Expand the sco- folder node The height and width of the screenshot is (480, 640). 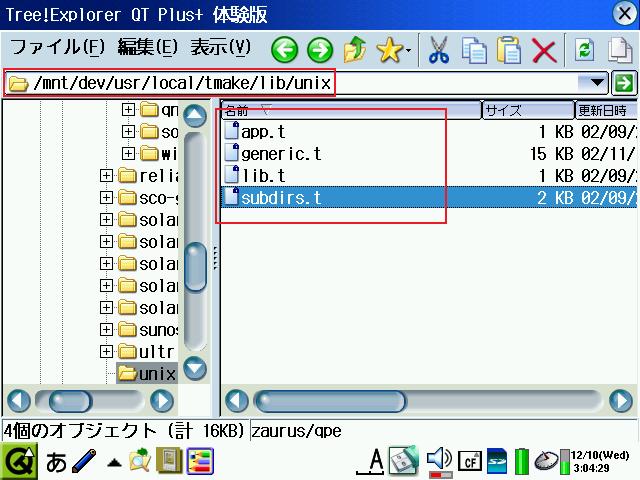(x=106, y=198)
